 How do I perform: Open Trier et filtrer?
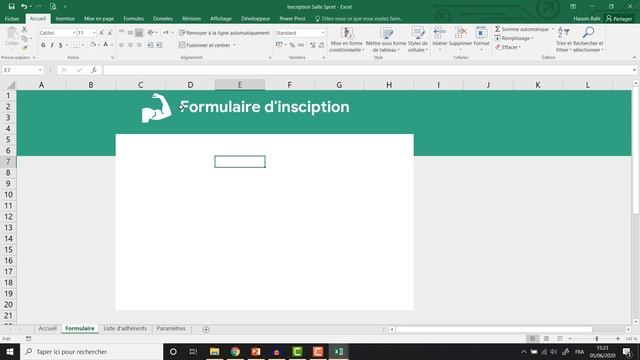point(564,40)
